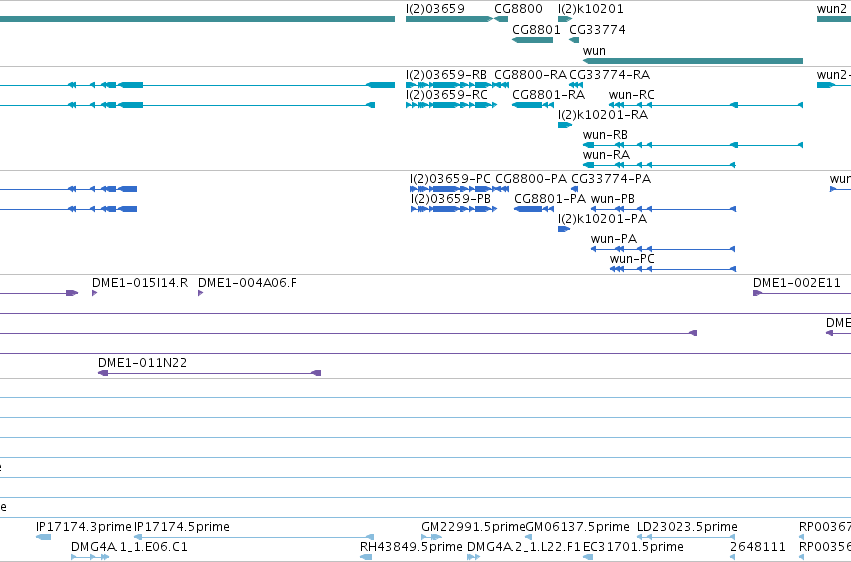Viewport: 851px width, 562px height.
Task: Open the wun-PC protein label
Action: pos(632,259)
